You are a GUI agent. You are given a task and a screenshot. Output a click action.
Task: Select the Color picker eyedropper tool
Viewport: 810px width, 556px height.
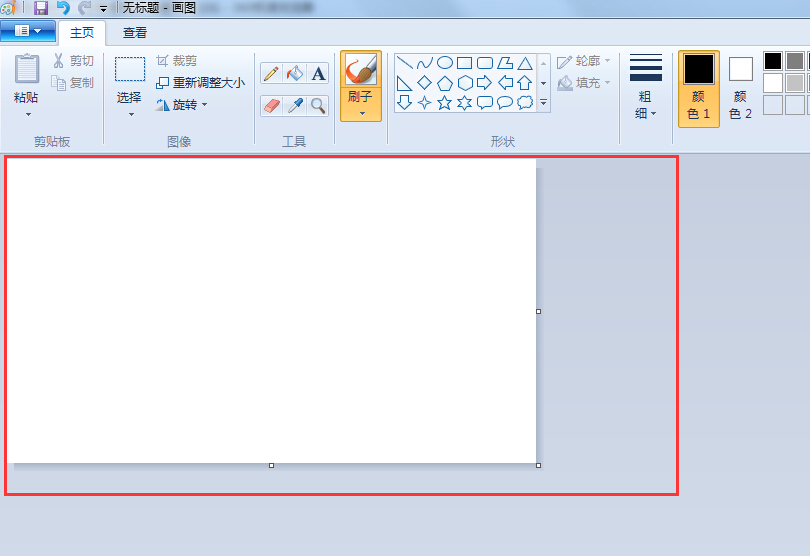[295, 106]
